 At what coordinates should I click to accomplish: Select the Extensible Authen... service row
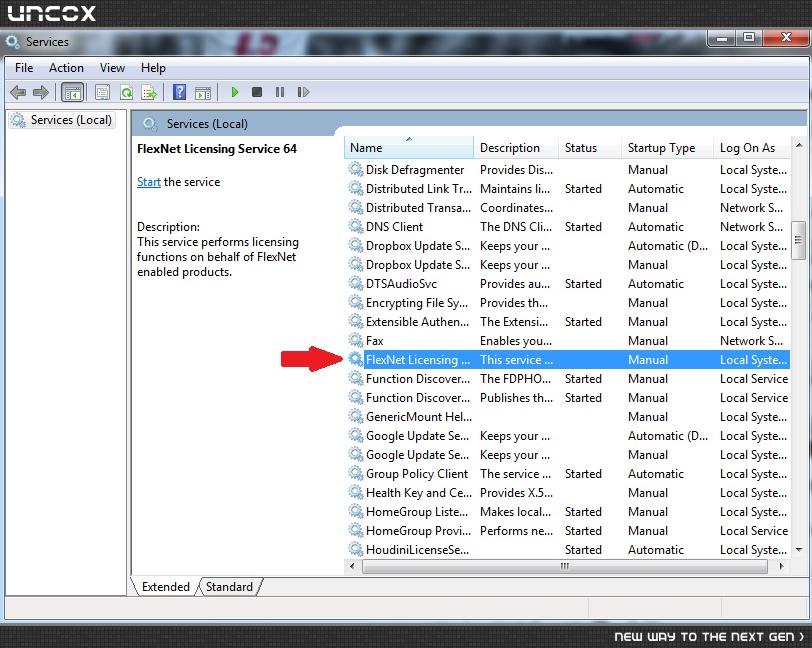pyautogui.click(x=567, y=322)
